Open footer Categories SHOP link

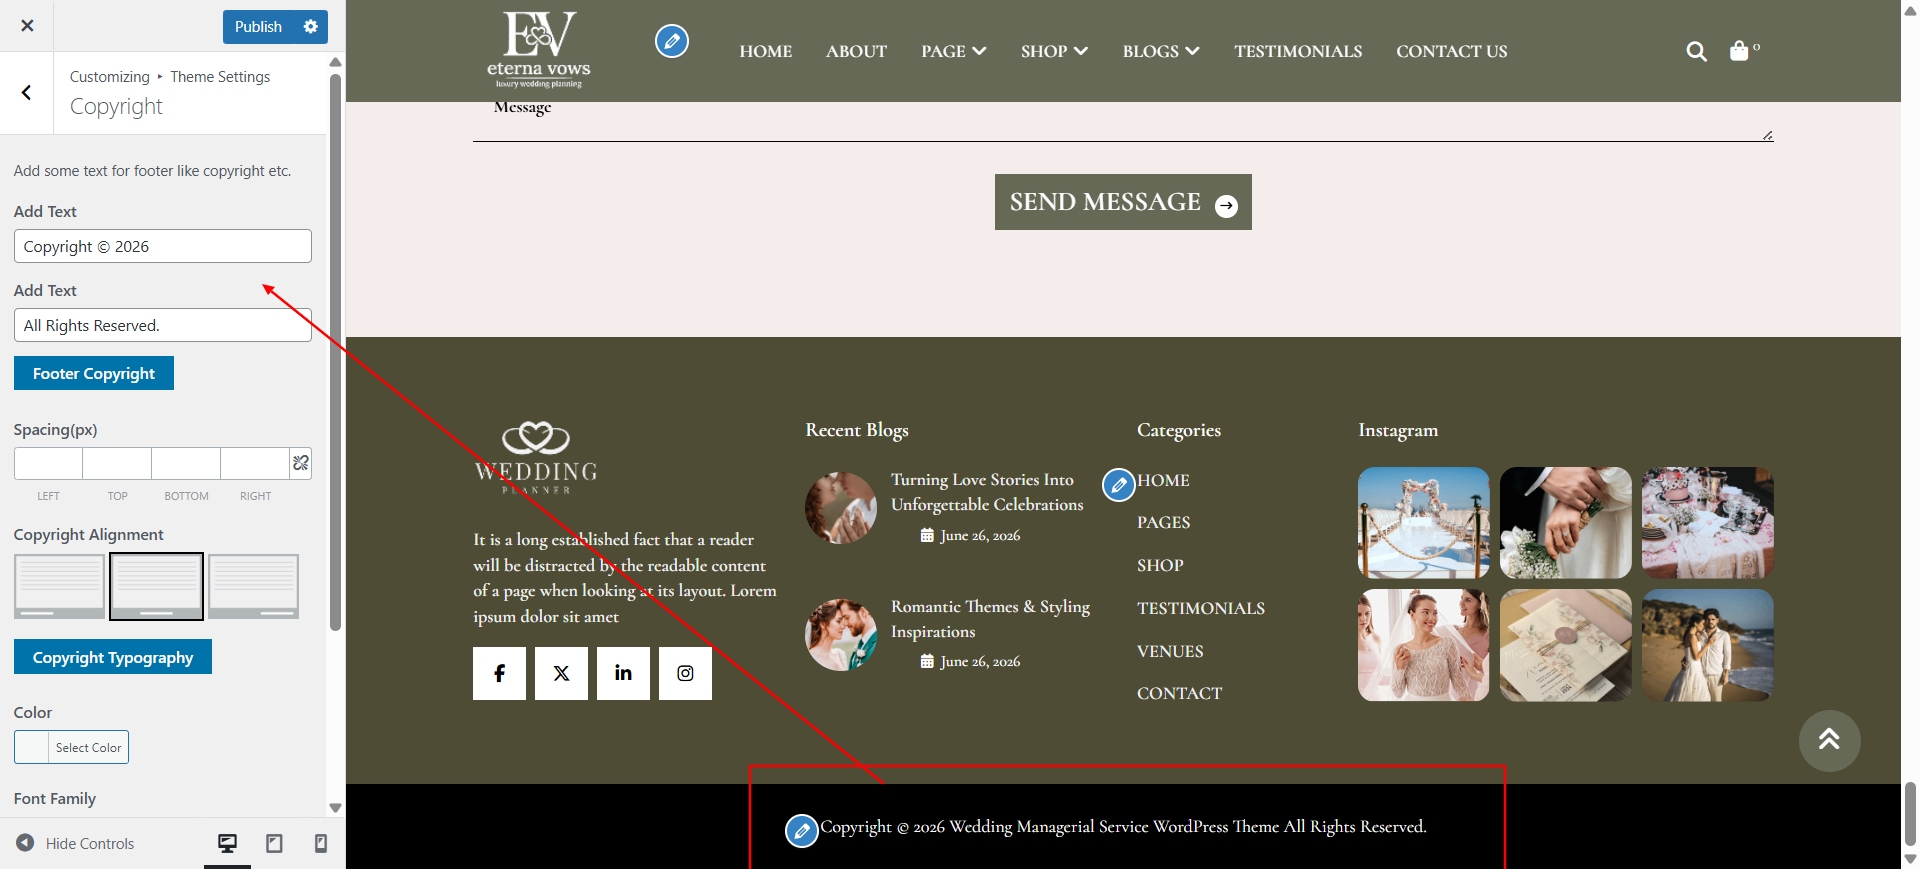(x=1160, y=565)
